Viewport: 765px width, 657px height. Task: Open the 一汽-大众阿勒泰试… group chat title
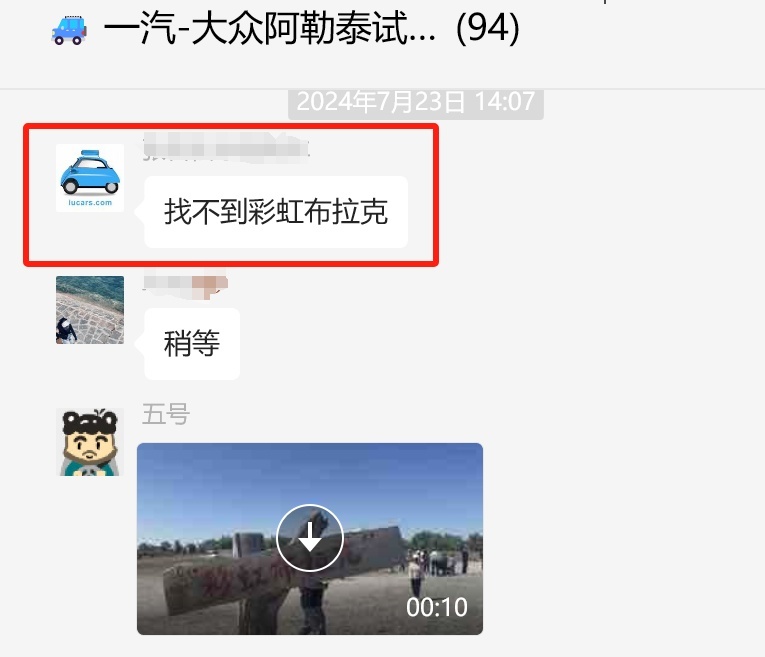pos(269,29)
